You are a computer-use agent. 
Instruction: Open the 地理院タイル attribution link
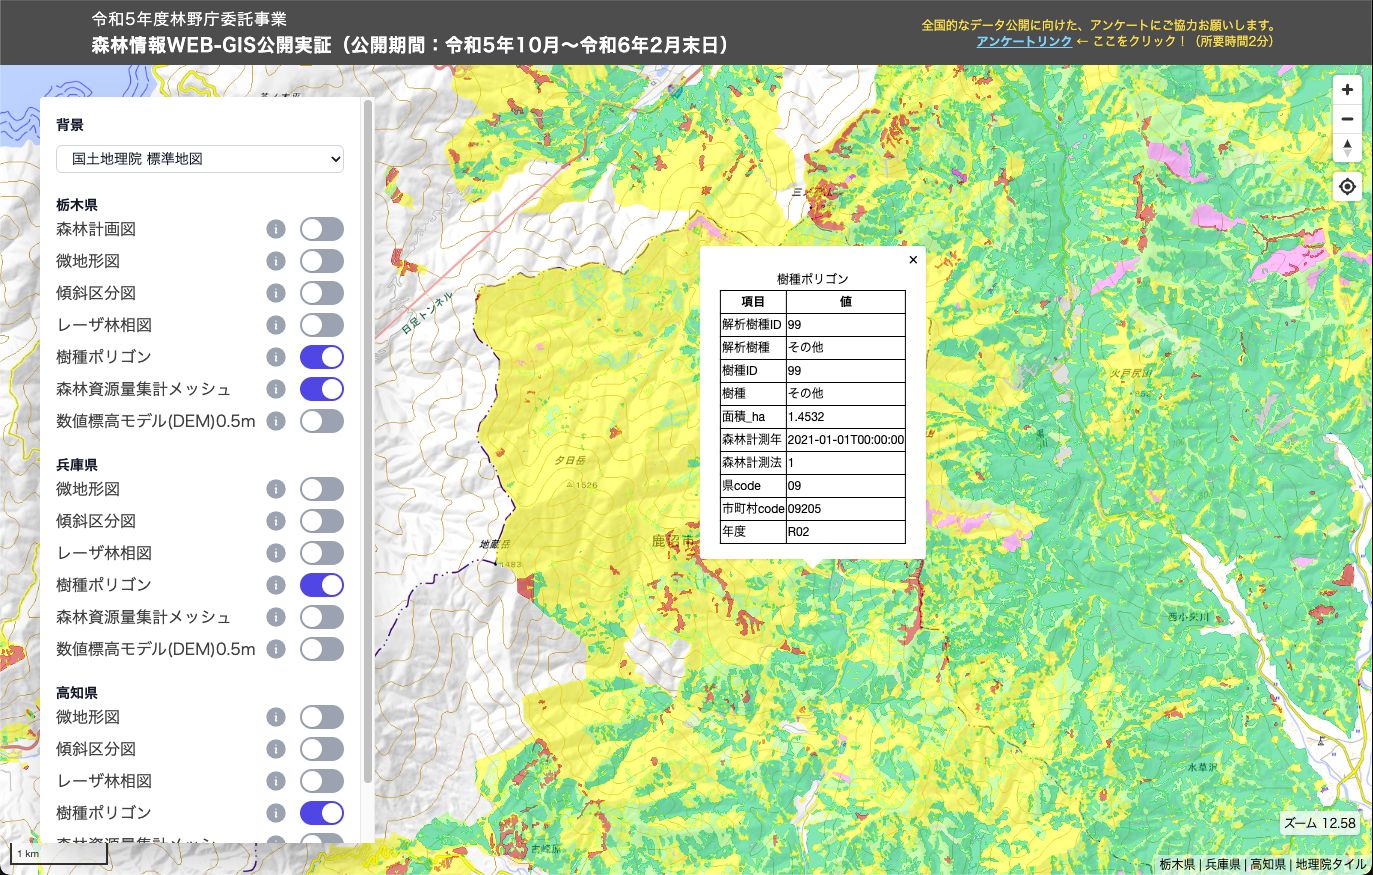tap(1330, 865)
